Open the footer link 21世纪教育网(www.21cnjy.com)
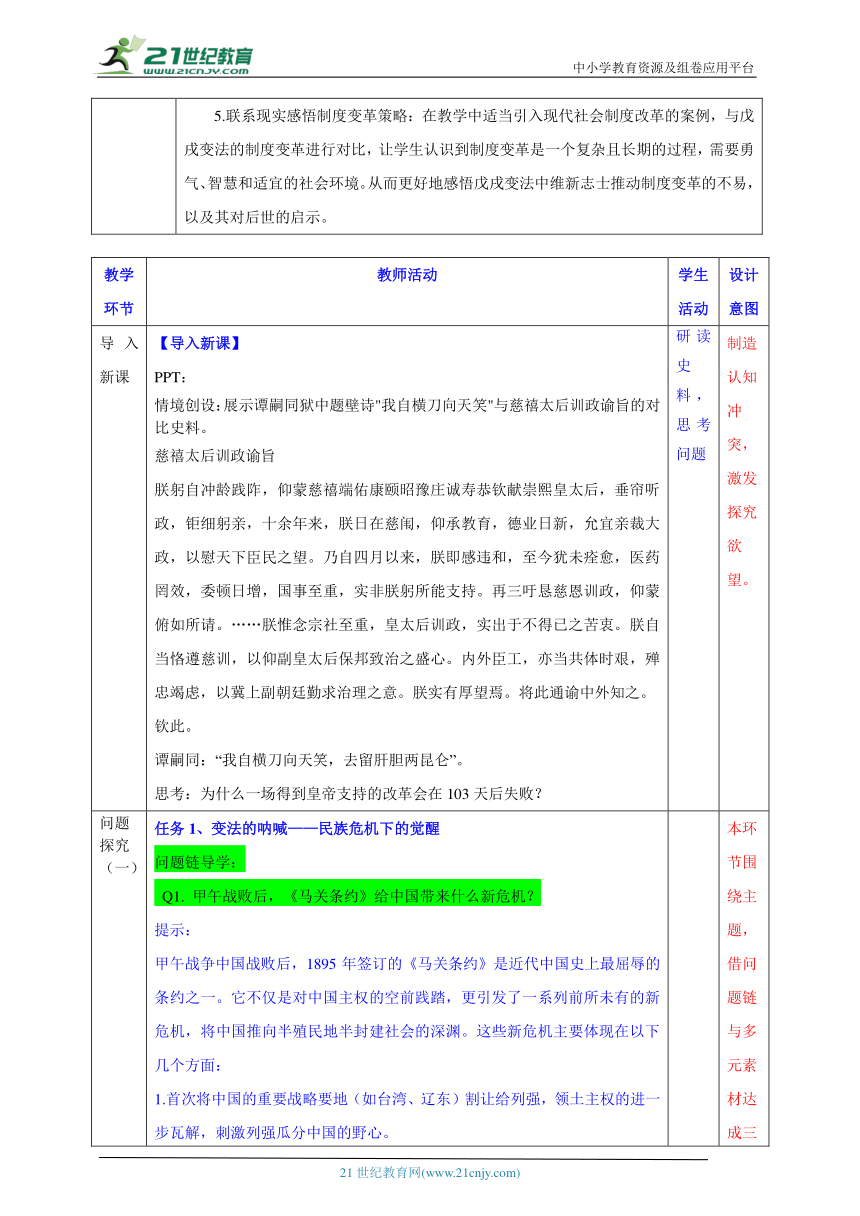860x1216 pixels. [430, 1173]
